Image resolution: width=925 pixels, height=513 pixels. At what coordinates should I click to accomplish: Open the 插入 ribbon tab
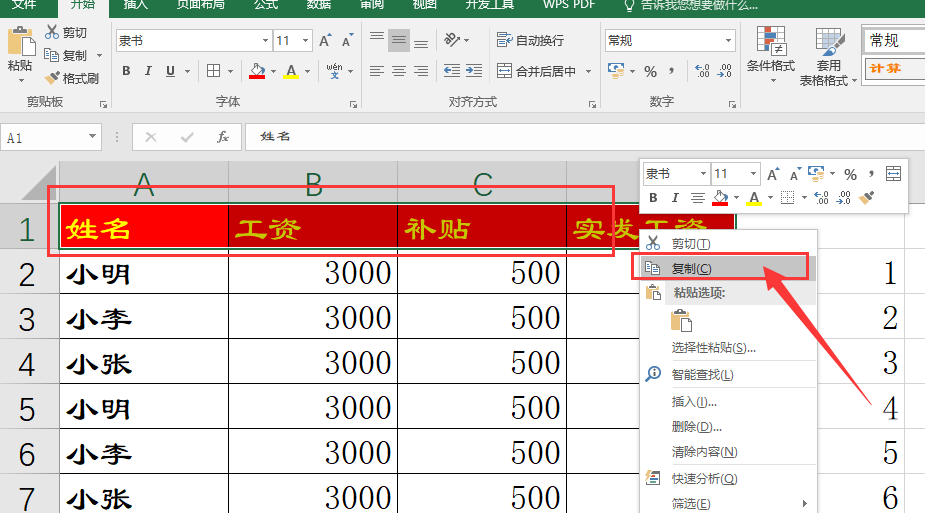coord(135,5)
